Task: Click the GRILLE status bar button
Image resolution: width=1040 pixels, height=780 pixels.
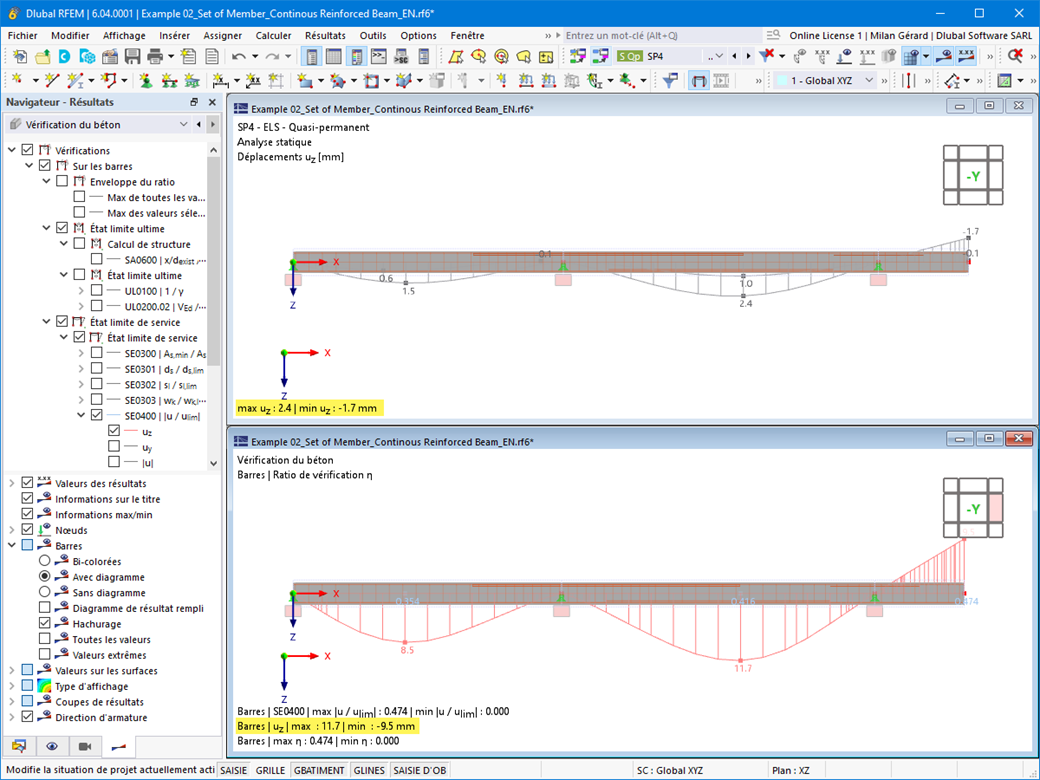Action: (270, 771)
